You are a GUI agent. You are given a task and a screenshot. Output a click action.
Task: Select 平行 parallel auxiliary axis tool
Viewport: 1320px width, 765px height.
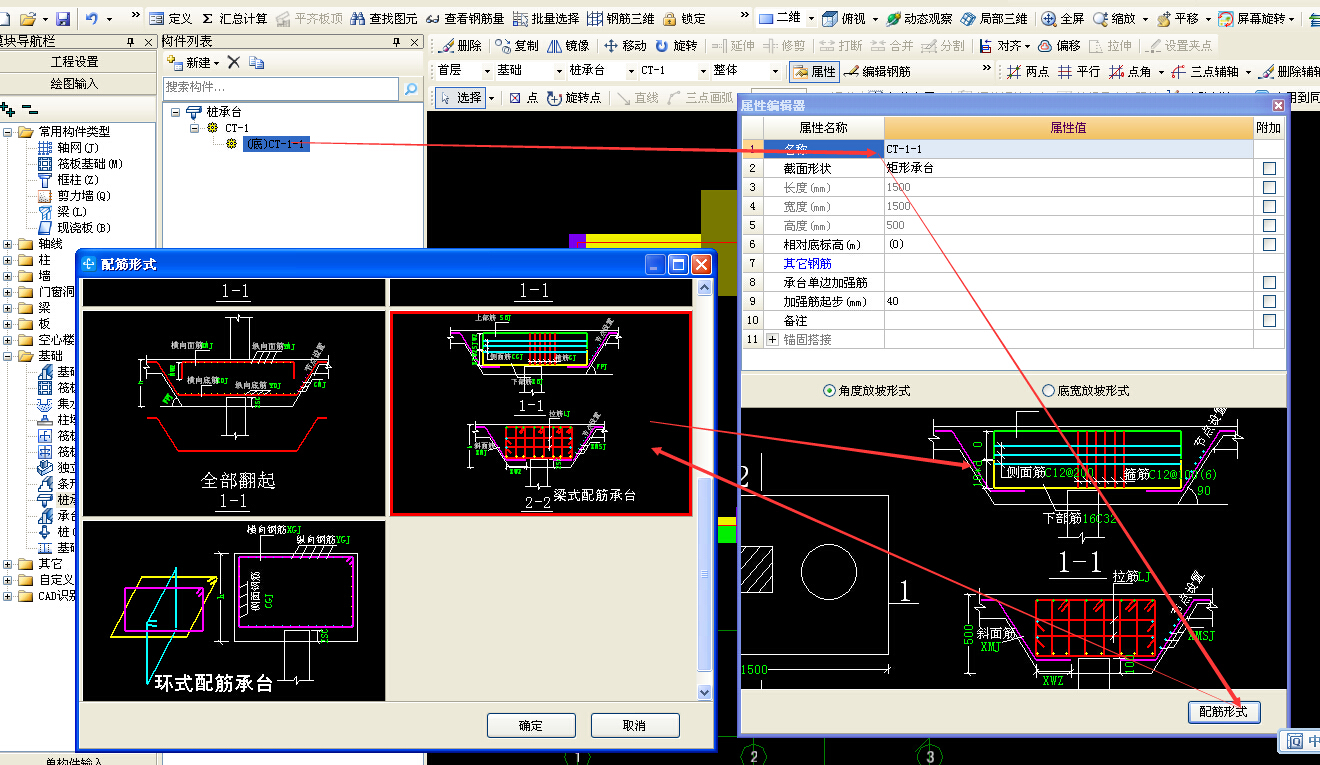1079,72
